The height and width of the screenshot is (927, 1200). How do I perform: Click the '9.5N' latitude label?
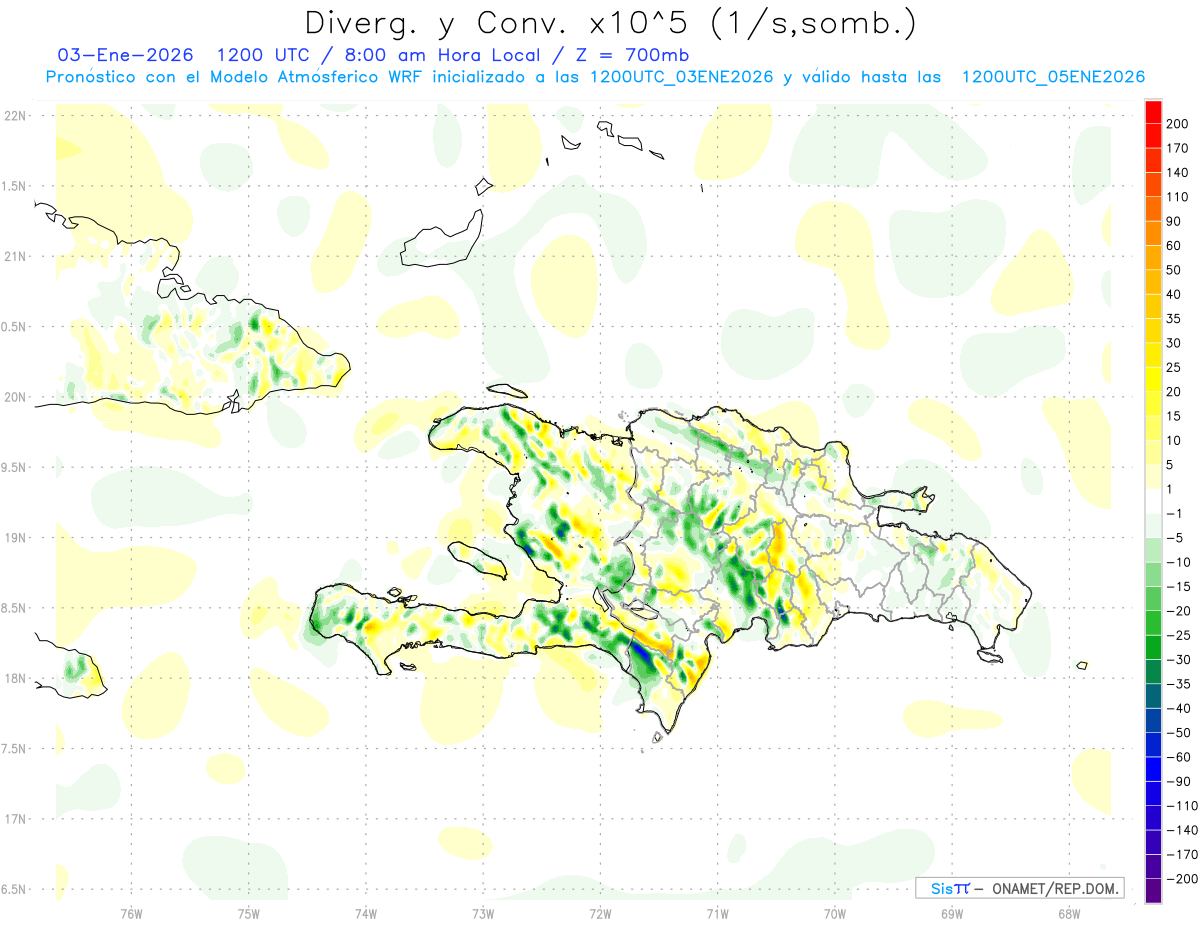15,467
